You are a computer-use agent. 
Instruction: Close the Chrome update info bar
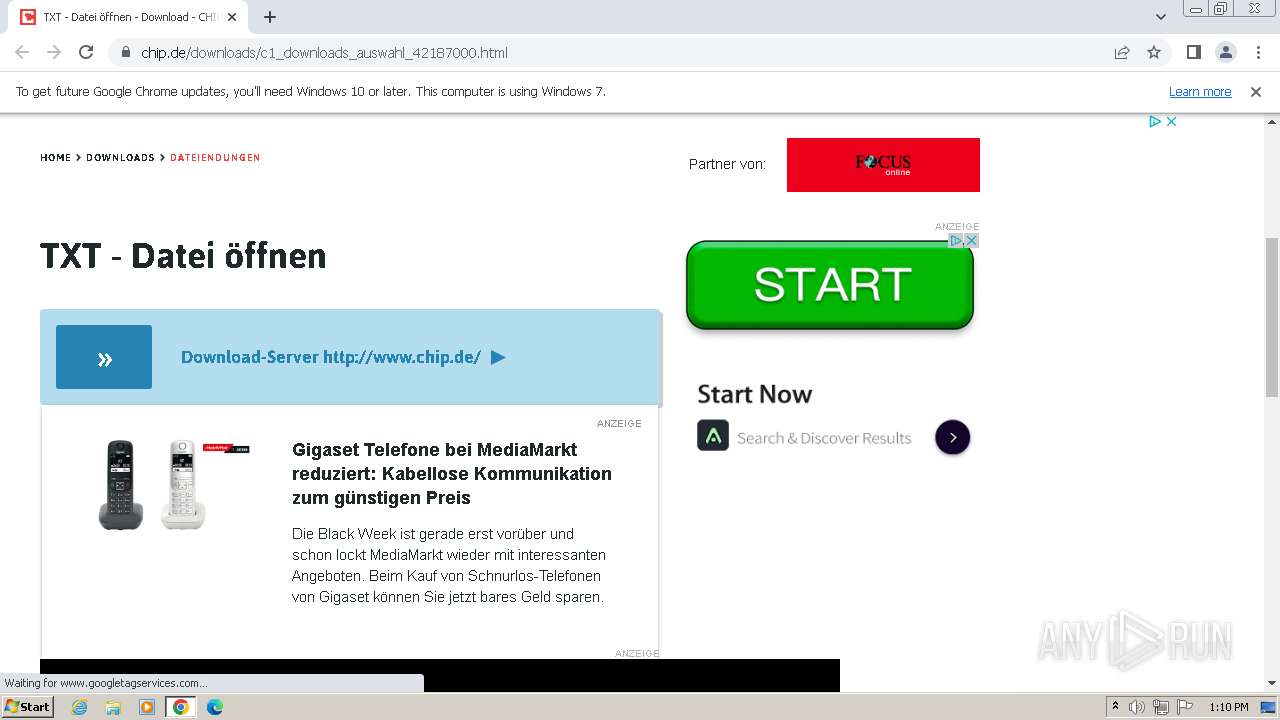pyautogui.click(x=1256, y=91)
